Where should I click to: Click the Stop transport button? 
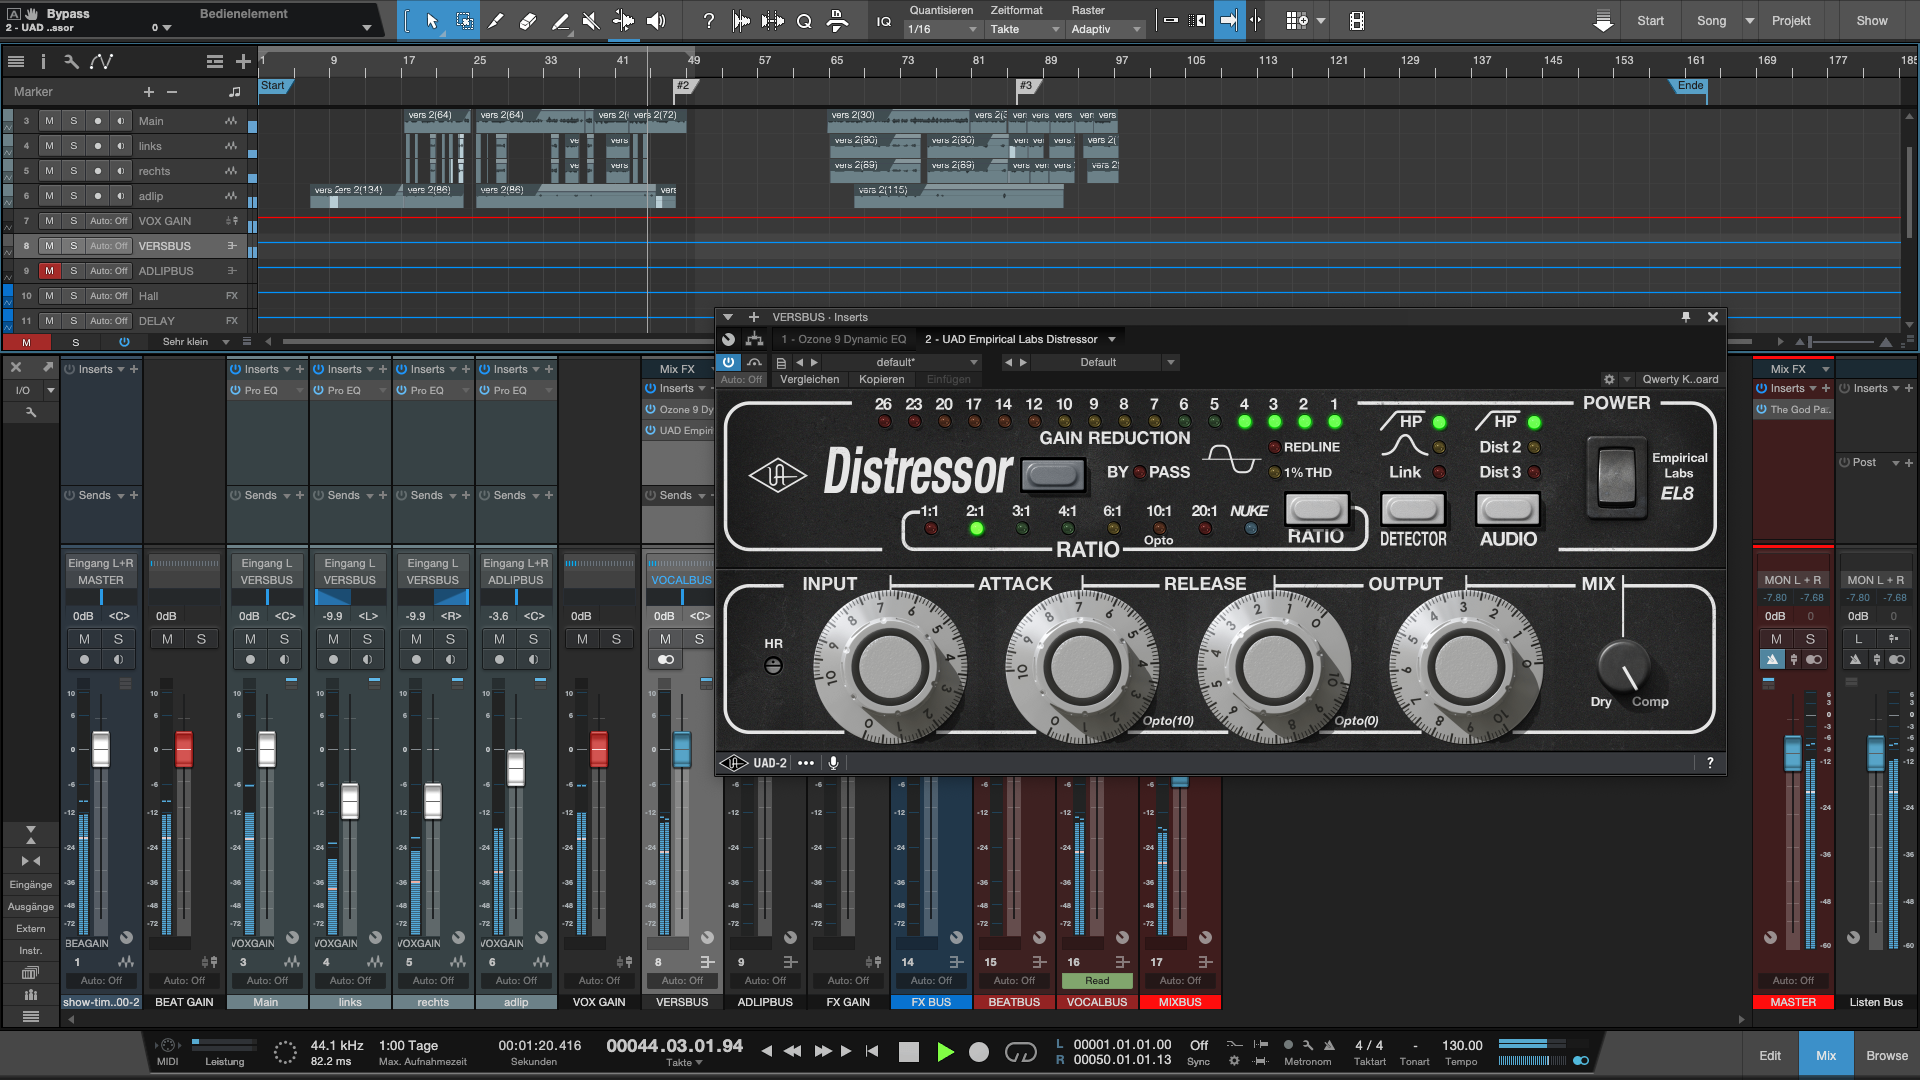coord(909,1052)
